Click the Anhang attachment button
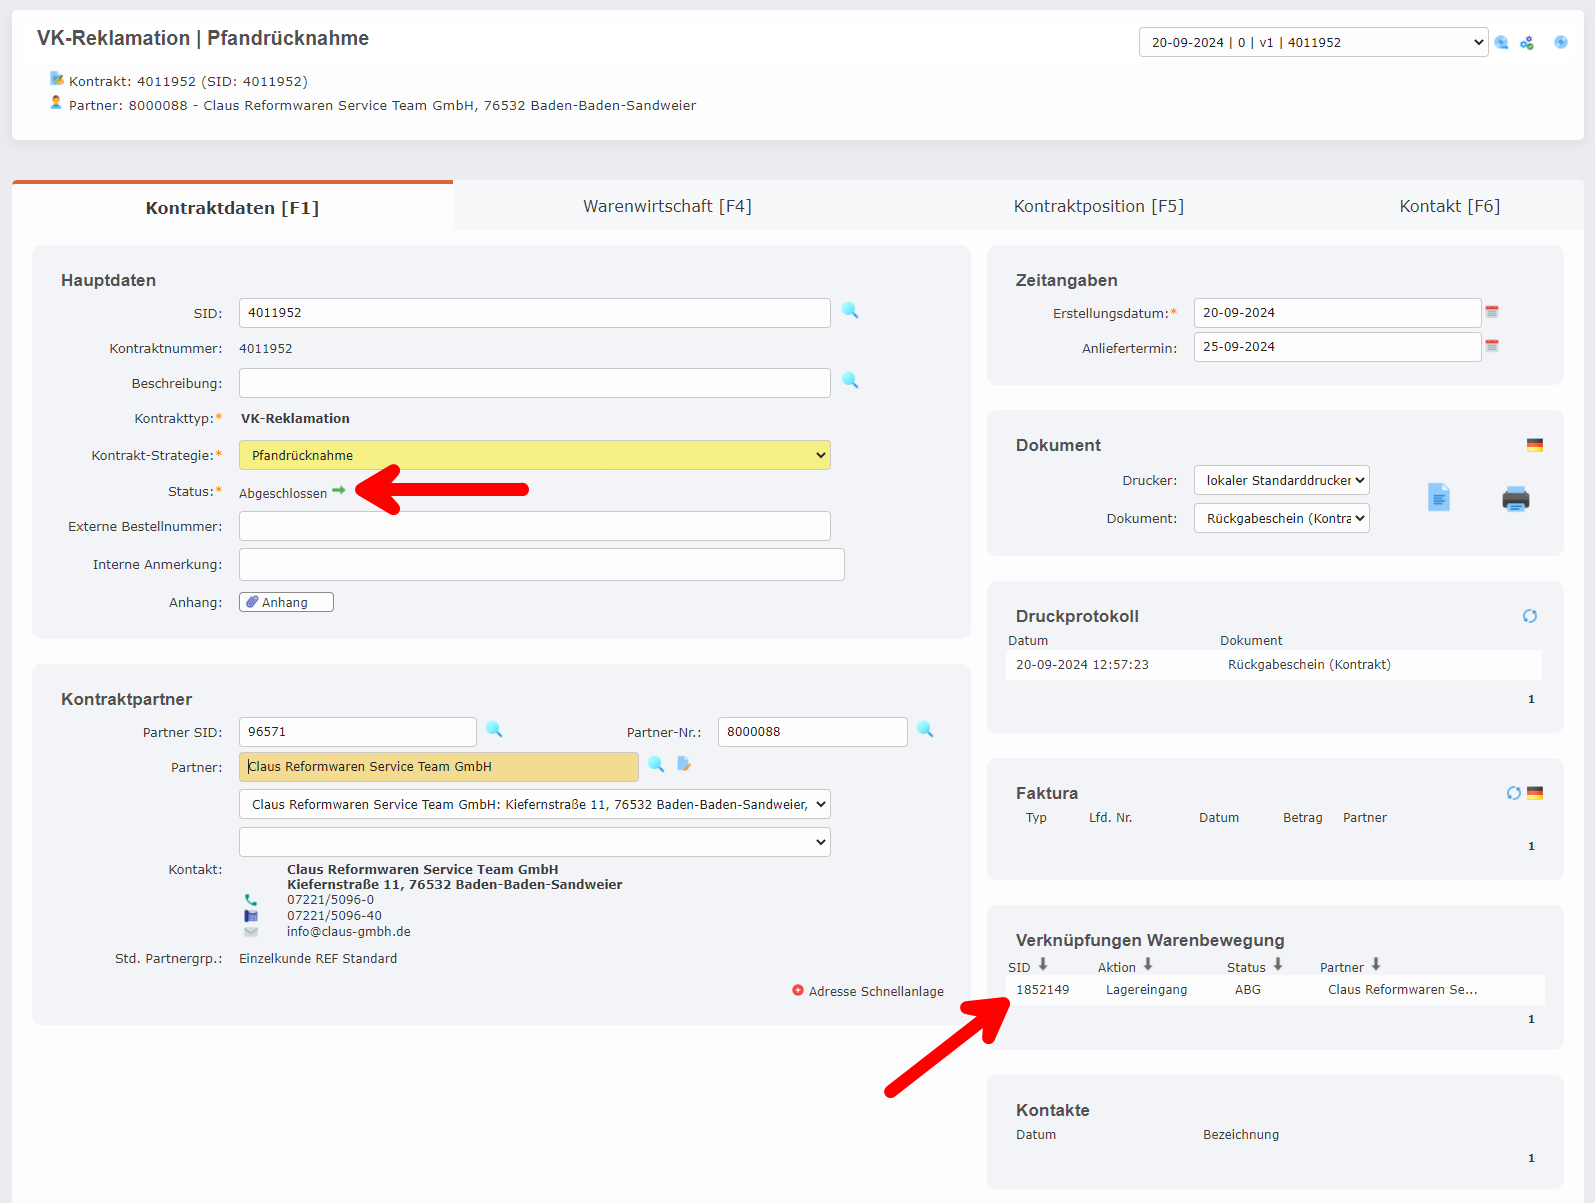1595x1203 pixels. 286,602
